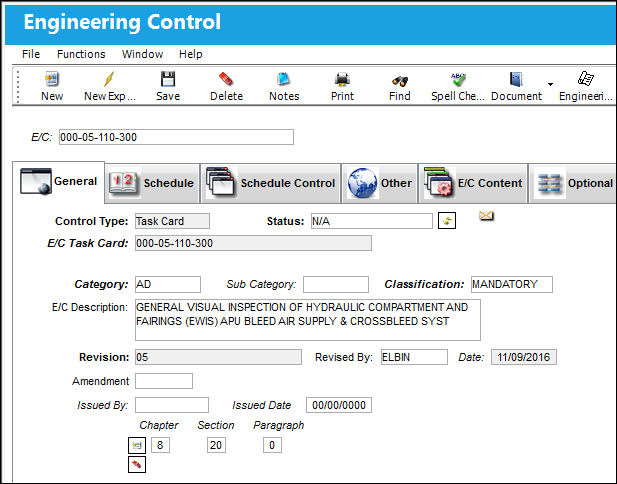Click the Date field 11/09/2016
617x484 pixels.
[524, 357]
